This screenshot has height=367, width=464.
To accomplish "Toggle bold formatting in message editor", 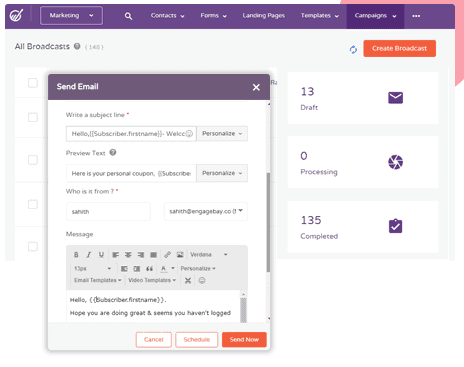I will (x=76, y=255).
